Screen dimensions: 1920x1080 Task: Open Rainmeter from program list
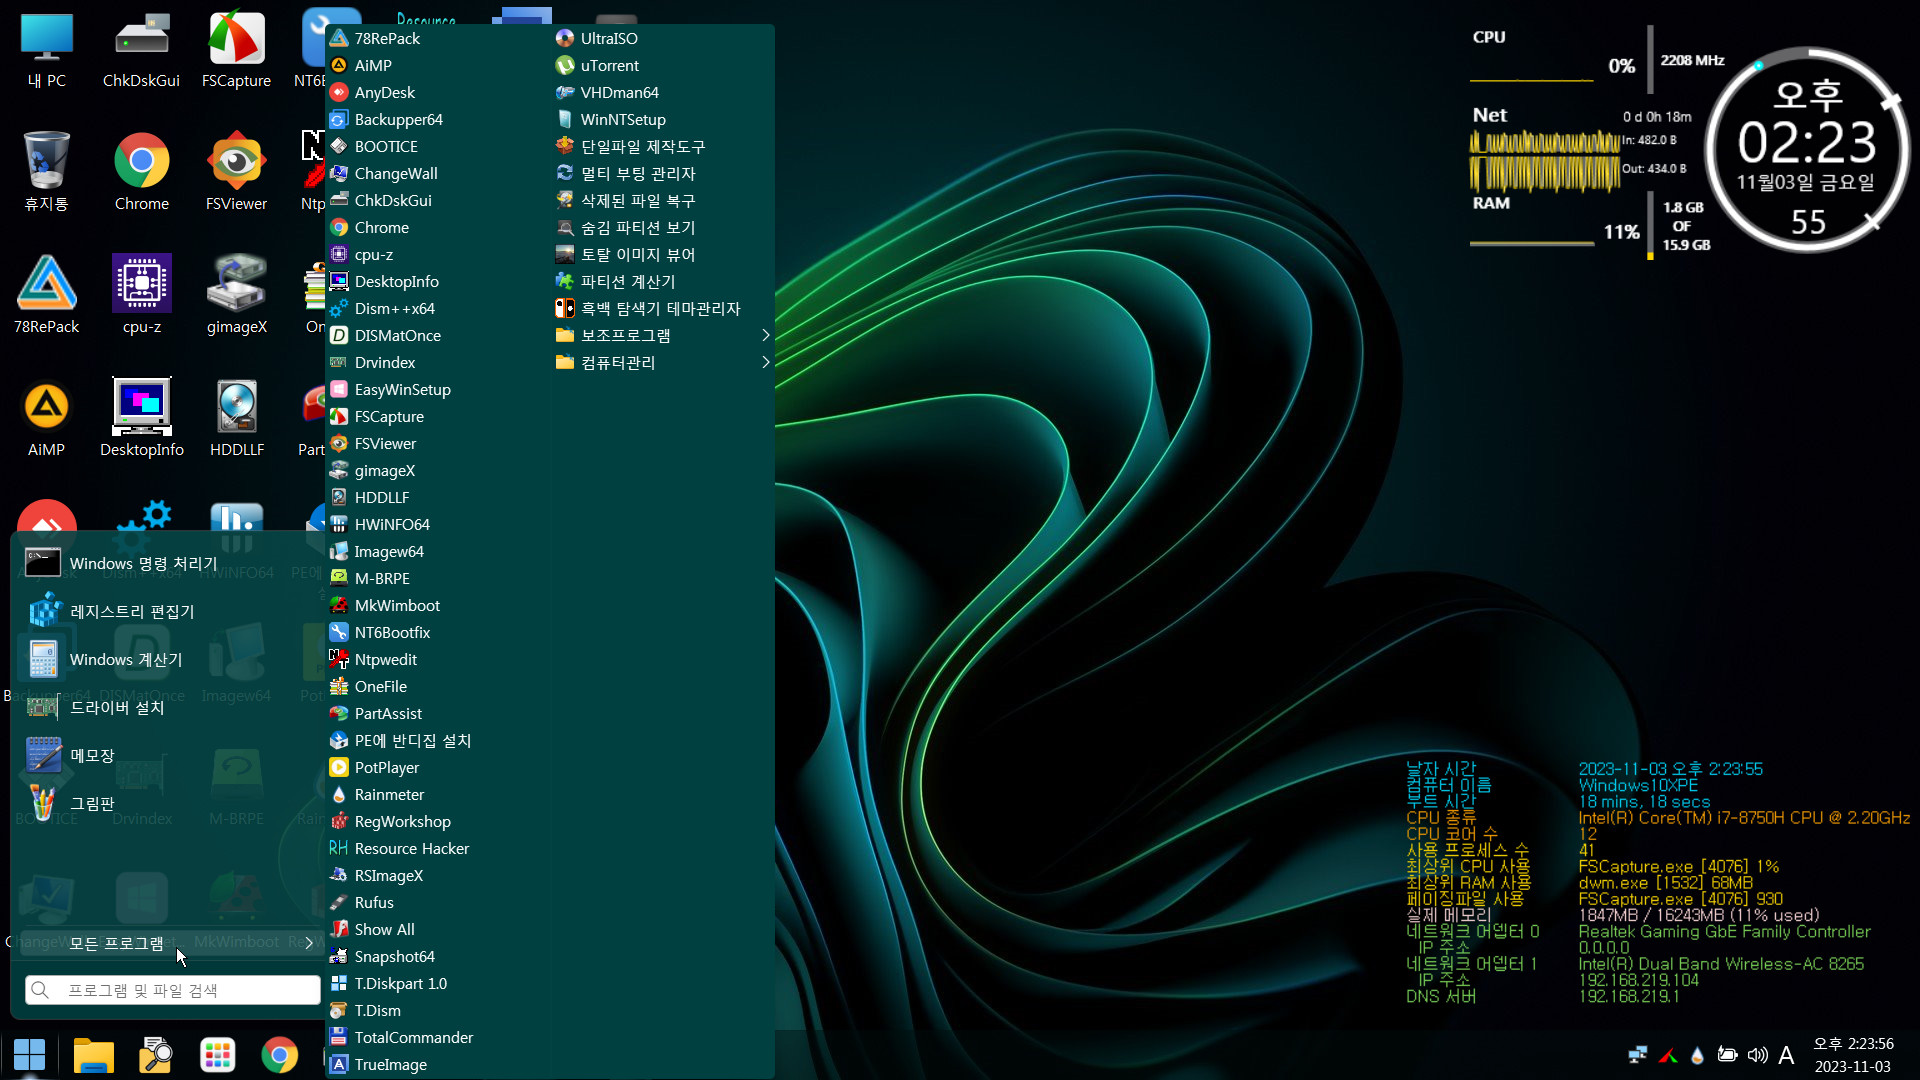pyautogui.click(x=436, y=794)
